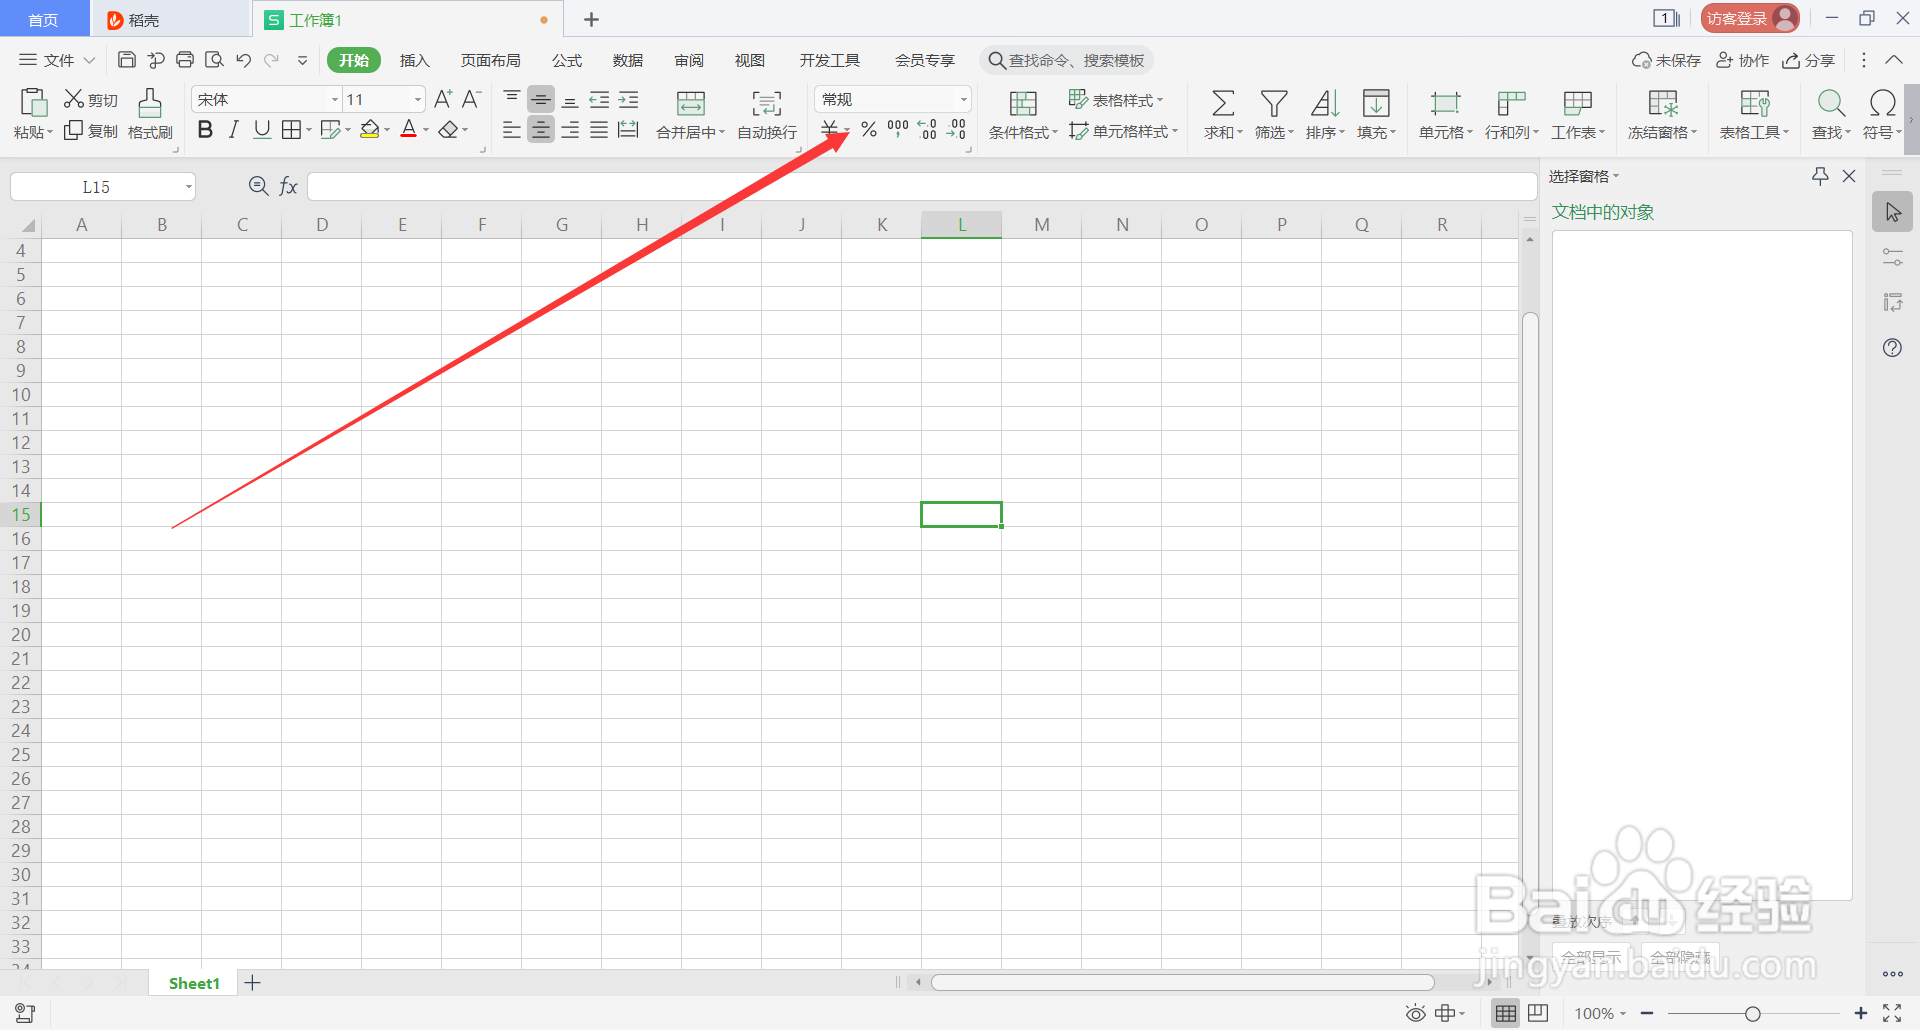Click the 全部显示 button in selection pane
This screenshot has height=1030, width=1920.
1590,956
